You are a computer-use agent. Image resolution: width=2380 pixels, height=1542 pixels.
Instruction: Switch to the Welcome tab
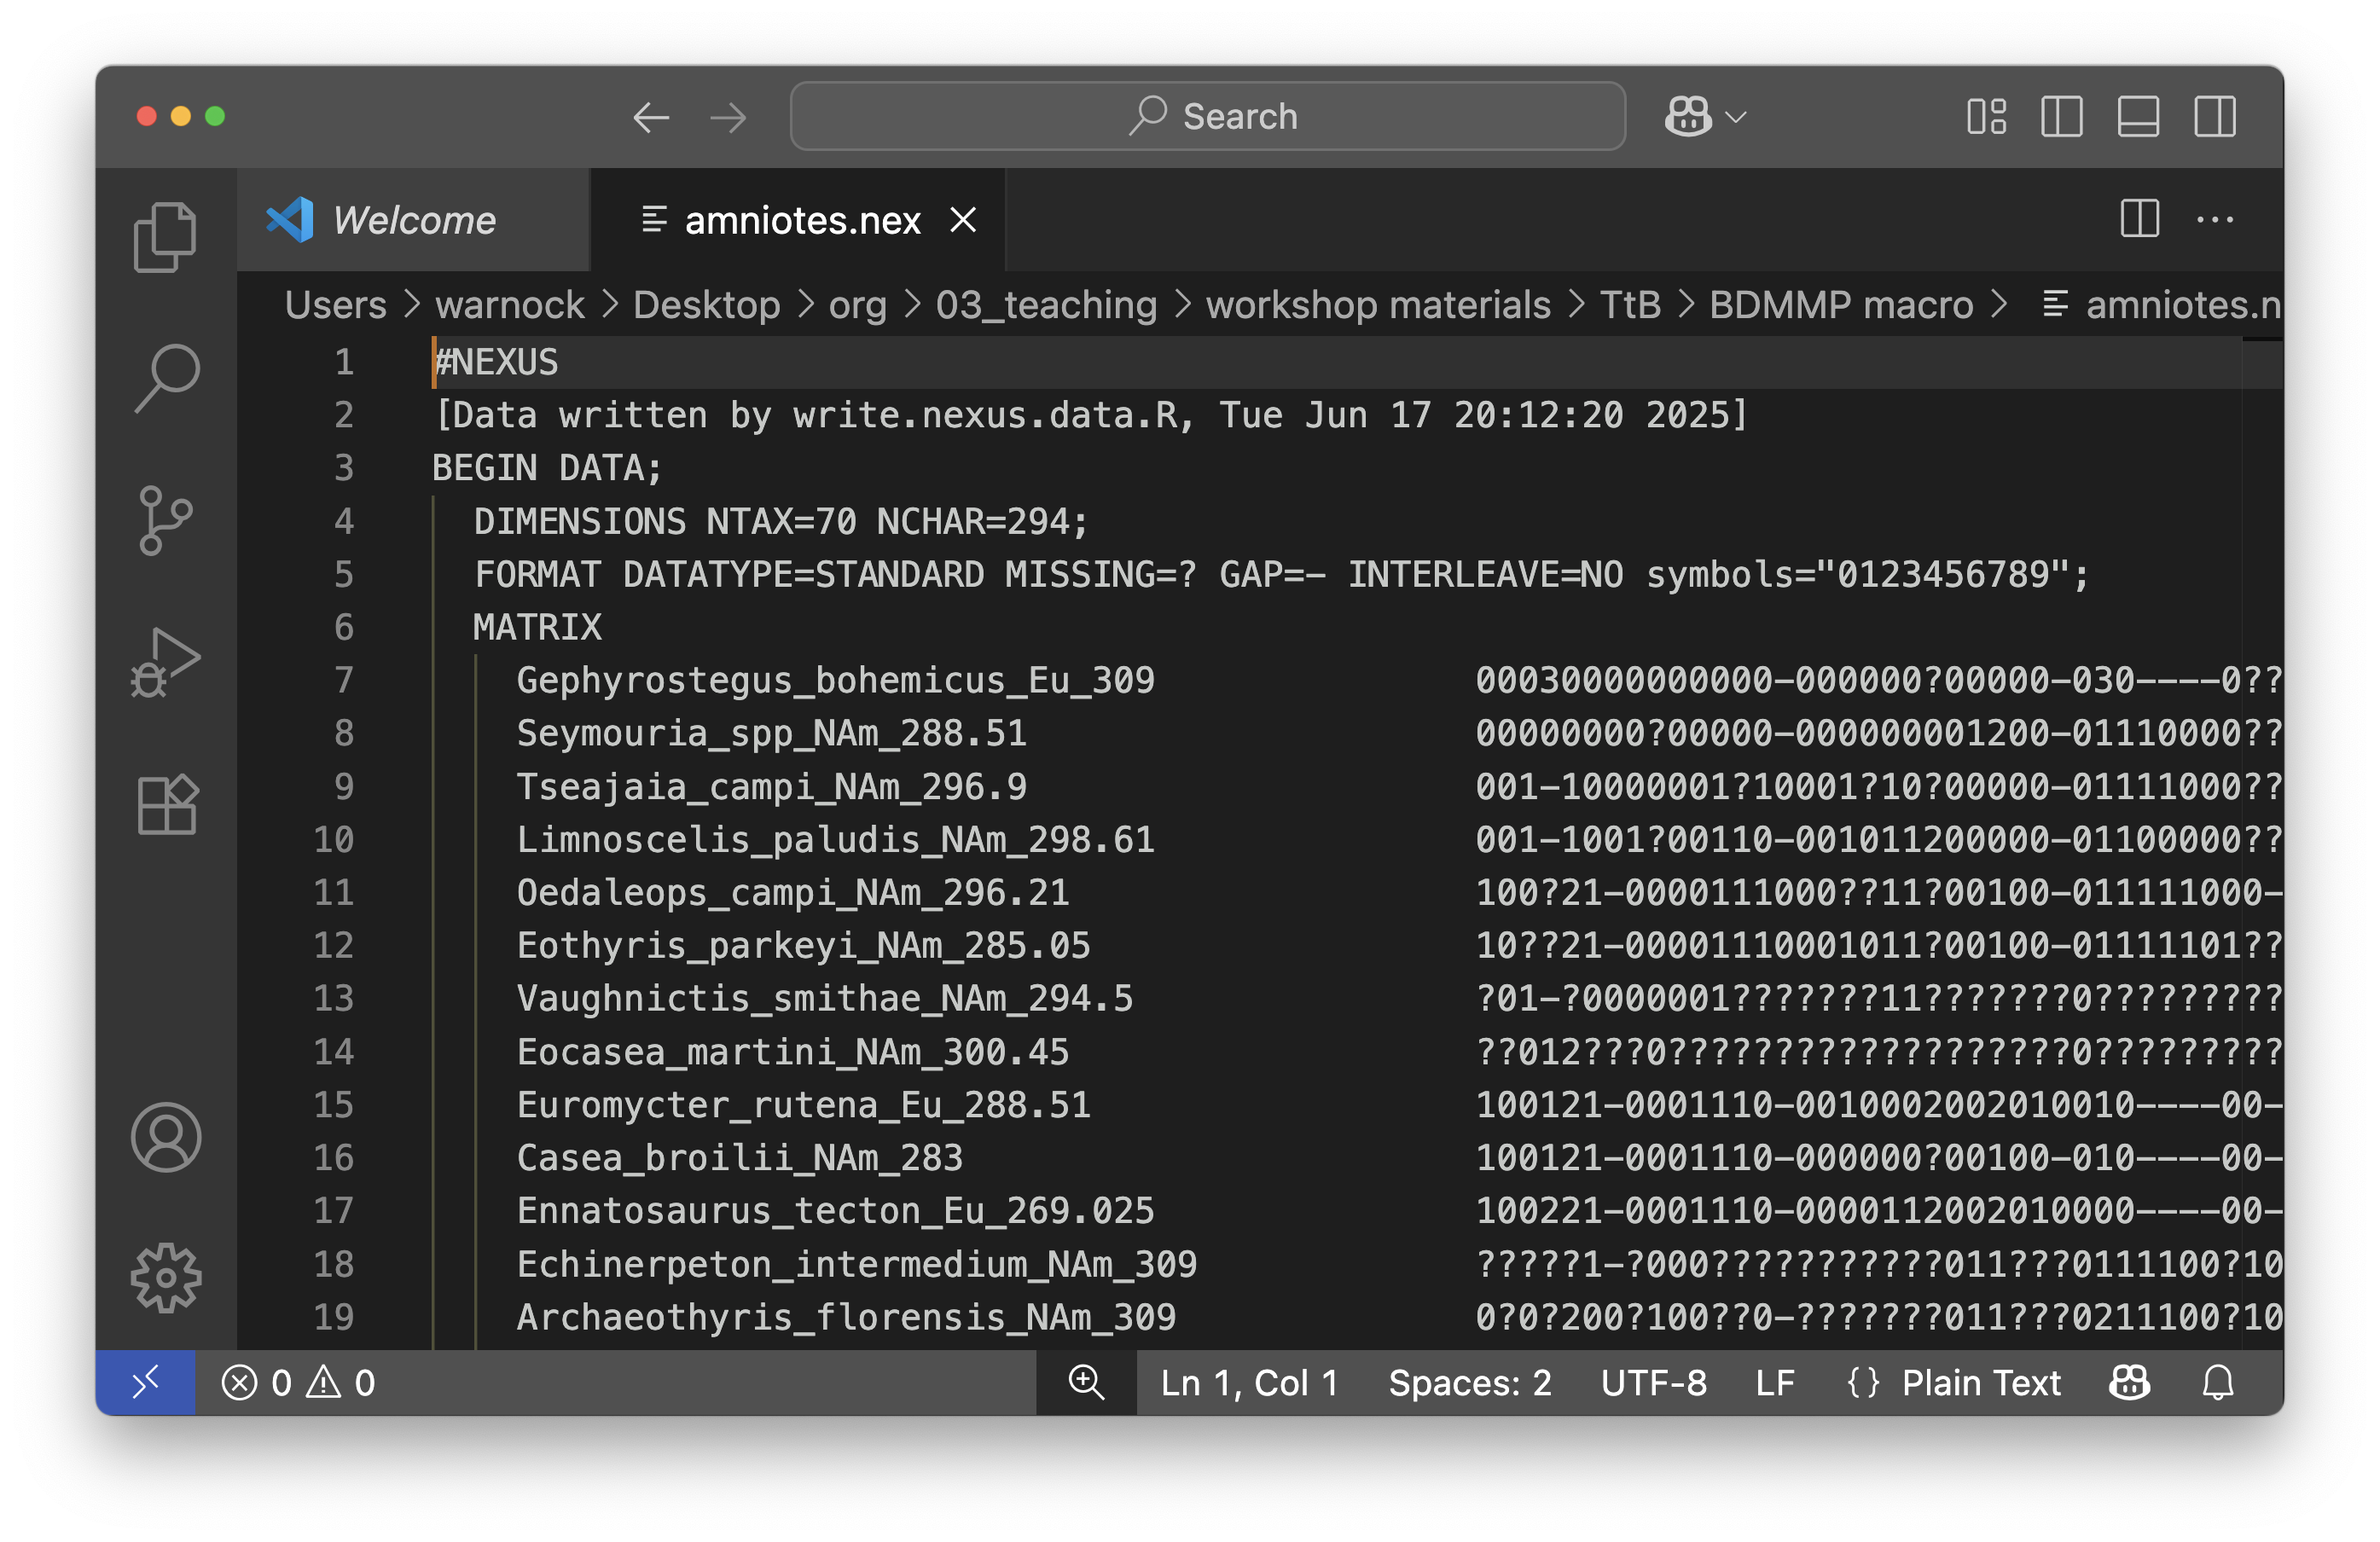pos(414,219)
